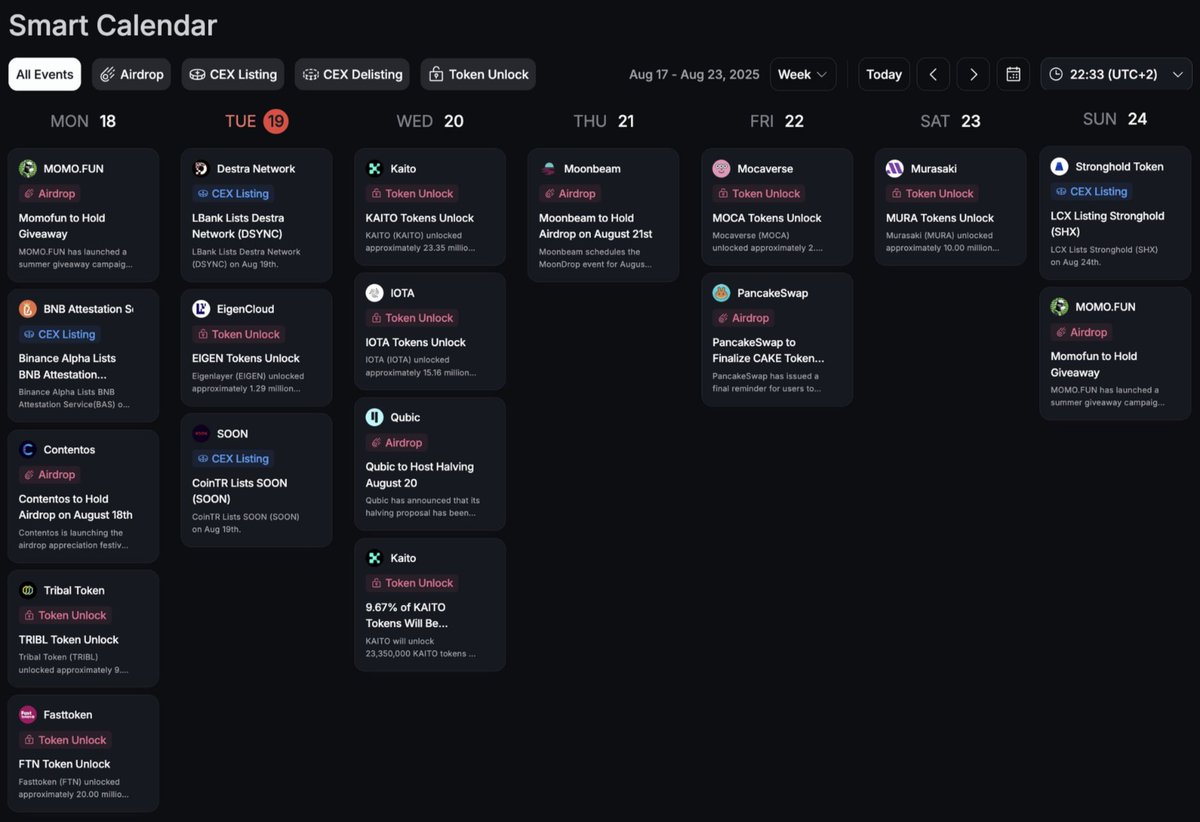The height and width of the screenshot is (822, 1200).
Task: Click the Mocaverse logo icon
Action: (721, 168)
